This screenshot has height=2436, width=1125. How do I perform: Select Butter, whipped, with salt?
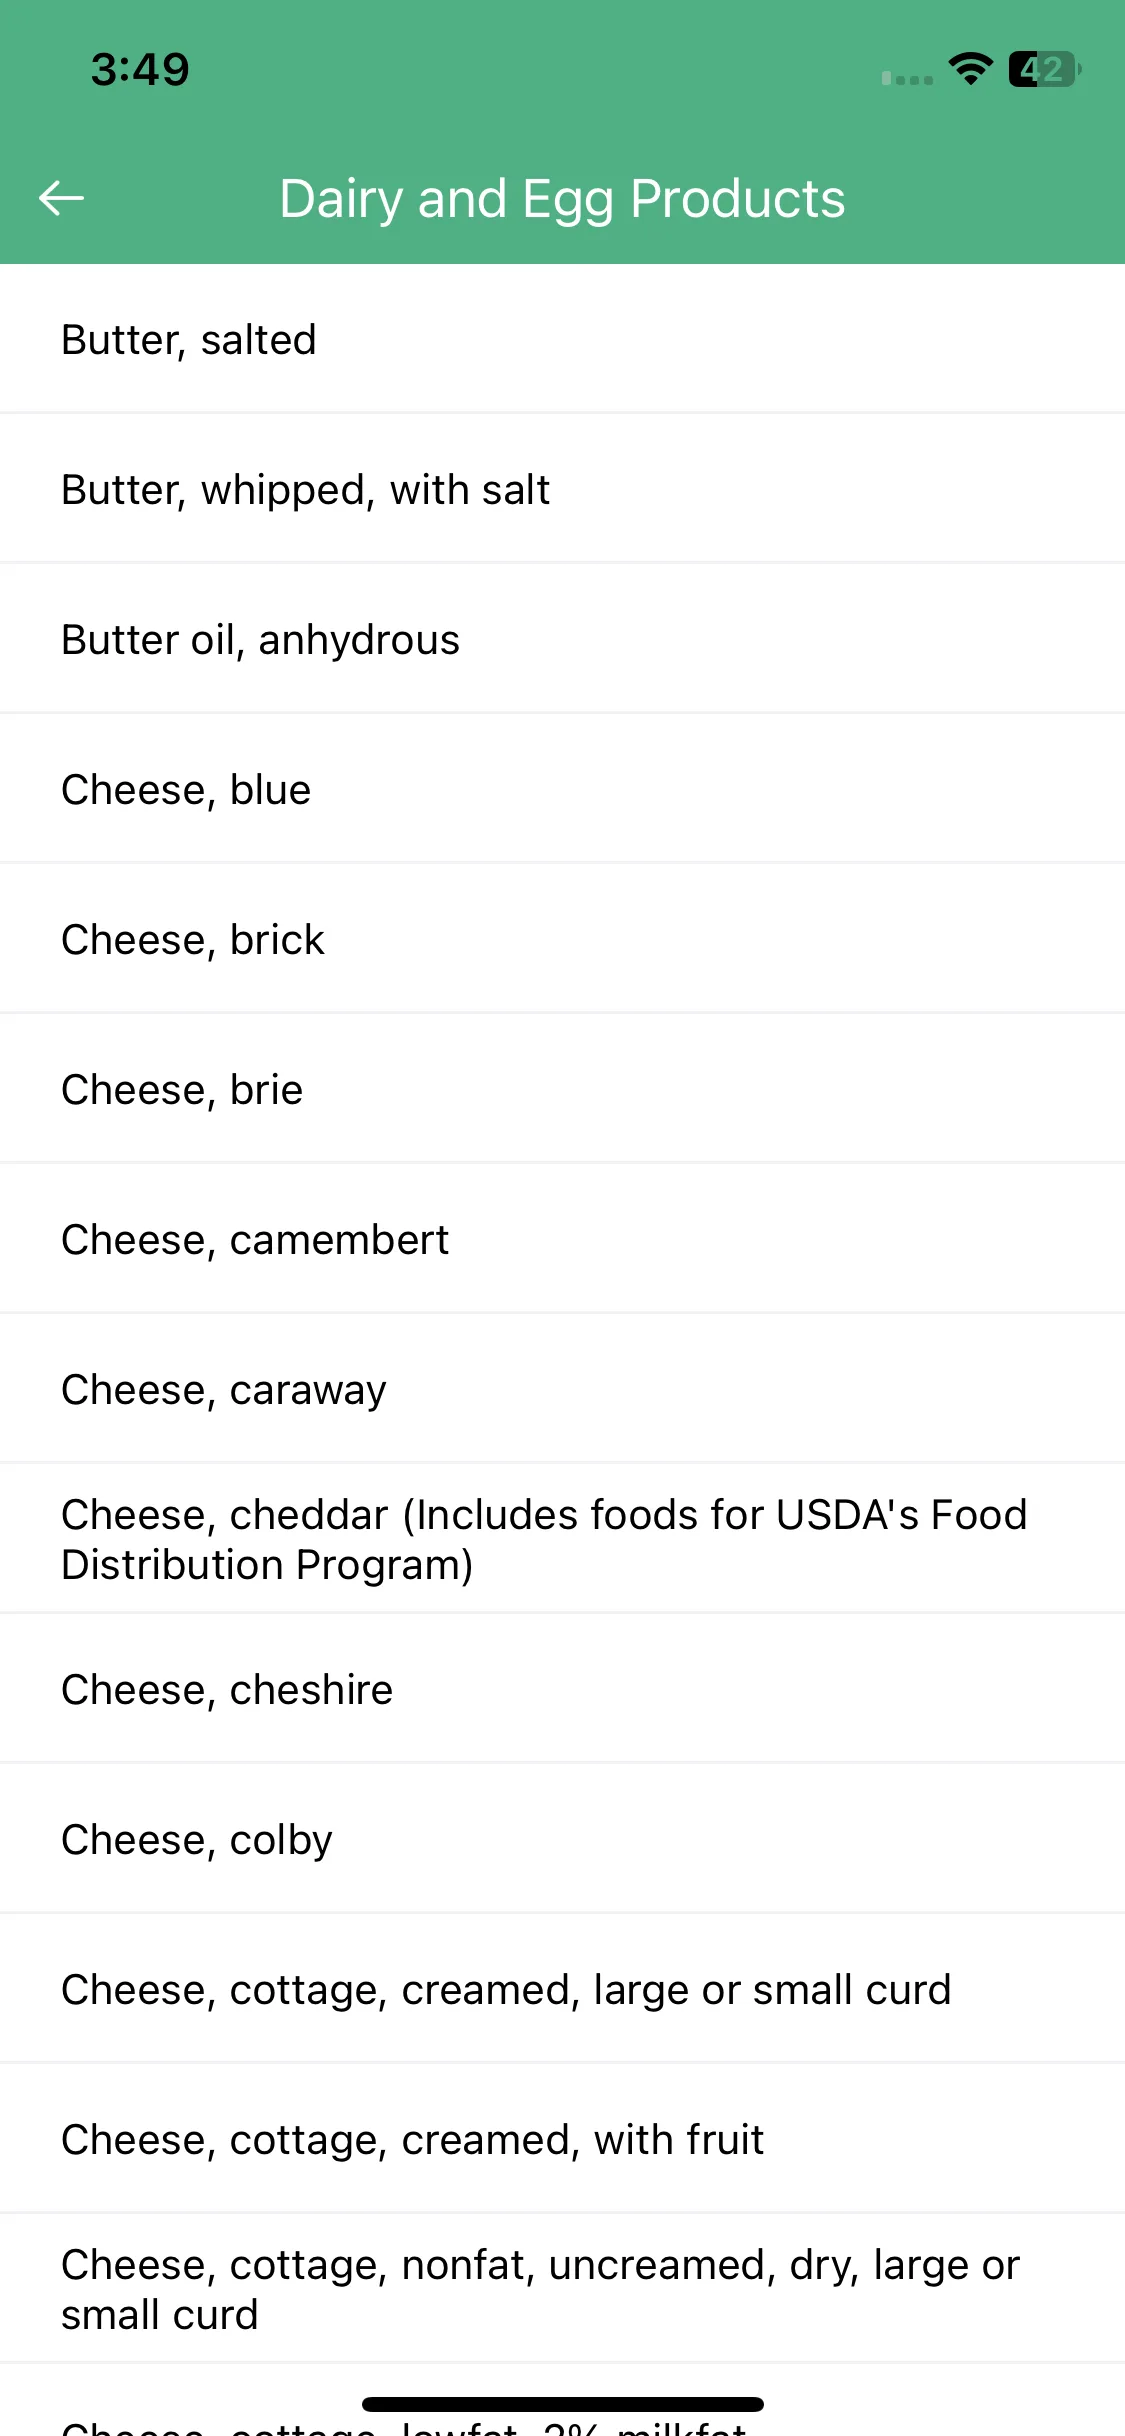coord(562,489)
